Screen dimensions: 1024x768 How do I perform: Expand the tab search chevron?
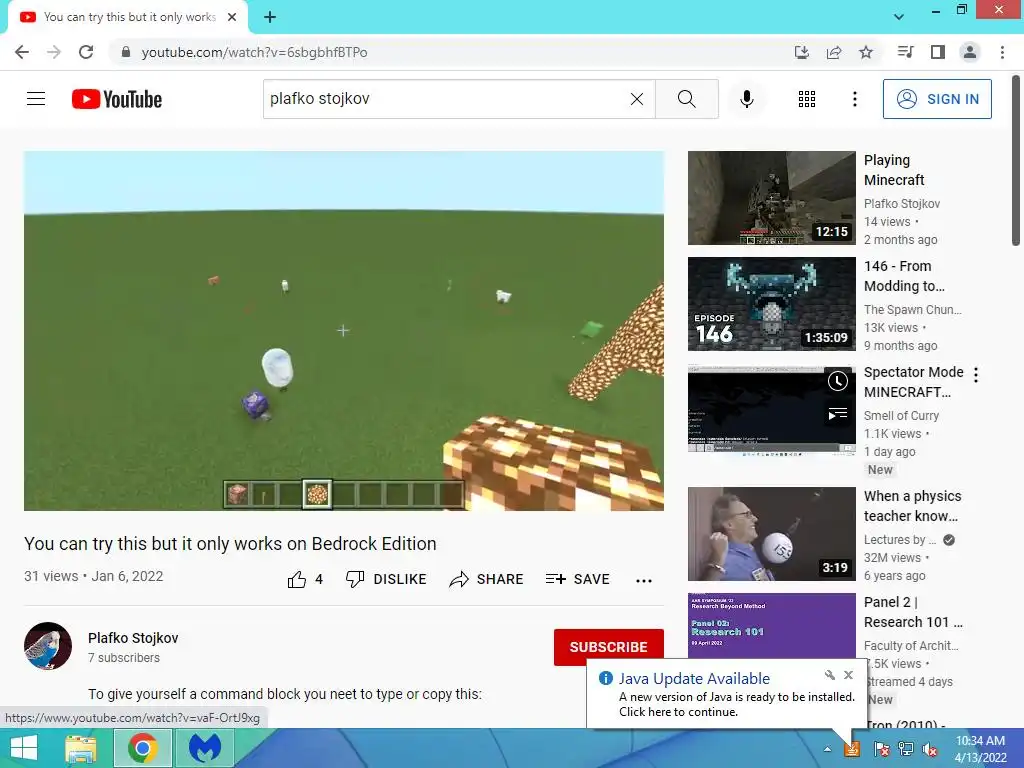[x=899, y=17]
